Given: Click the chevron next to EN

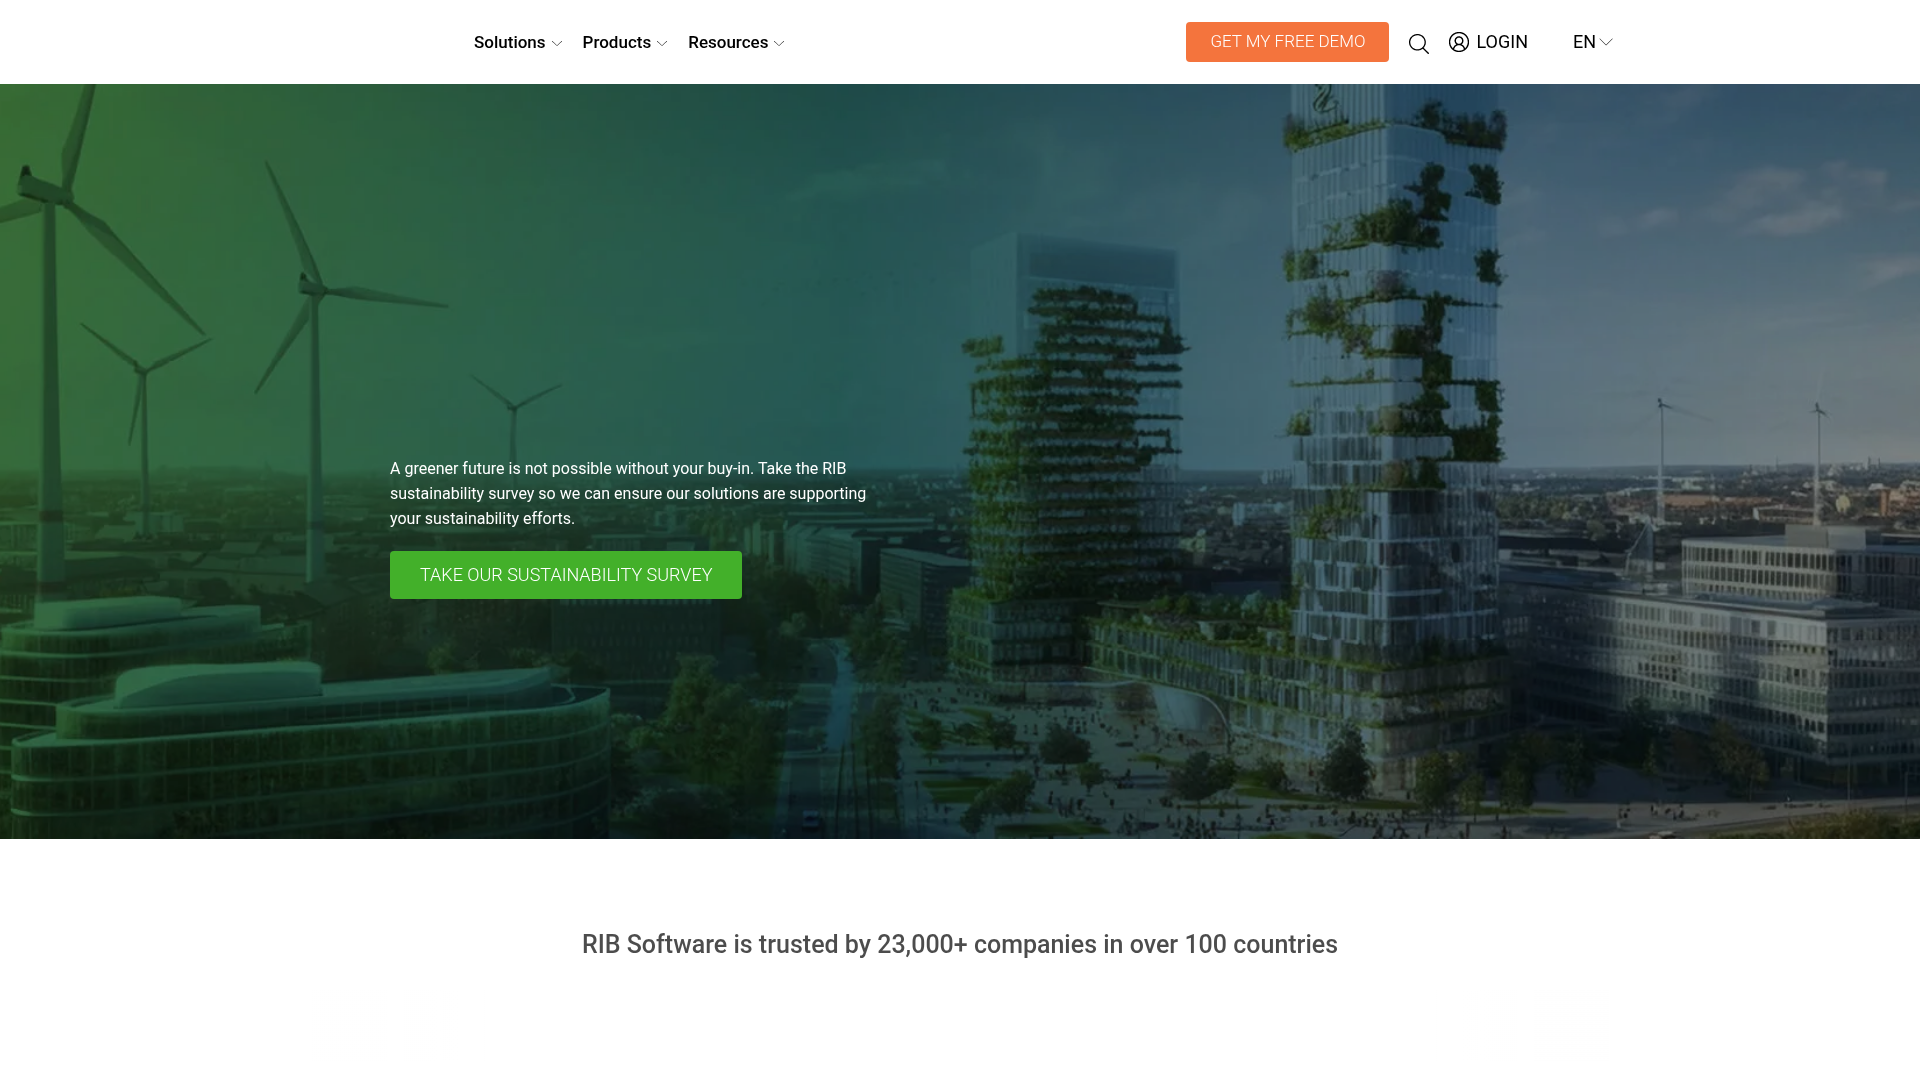Looking at the screenshot, I should pos(1607,43).
